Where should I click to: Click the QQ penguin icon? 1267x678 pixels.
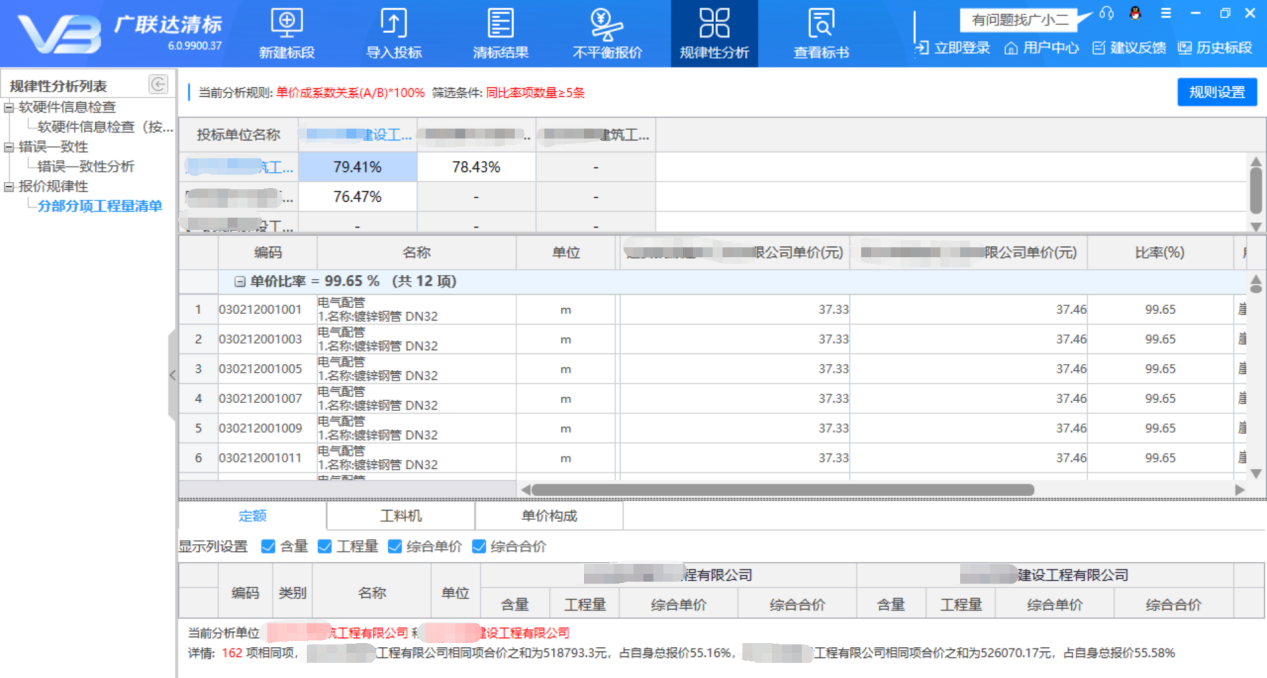pyautogui.click(x=1135, y=13)
